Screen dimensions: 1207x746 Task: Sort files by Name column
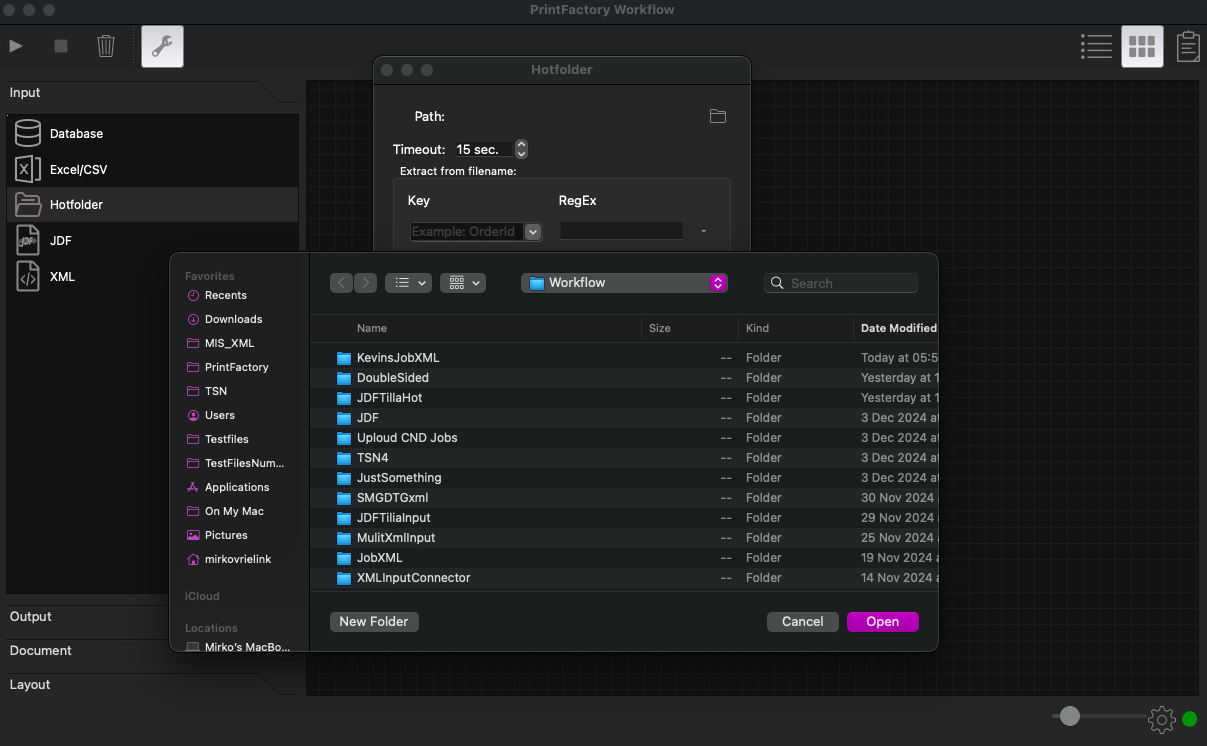[x=372, y=328]
